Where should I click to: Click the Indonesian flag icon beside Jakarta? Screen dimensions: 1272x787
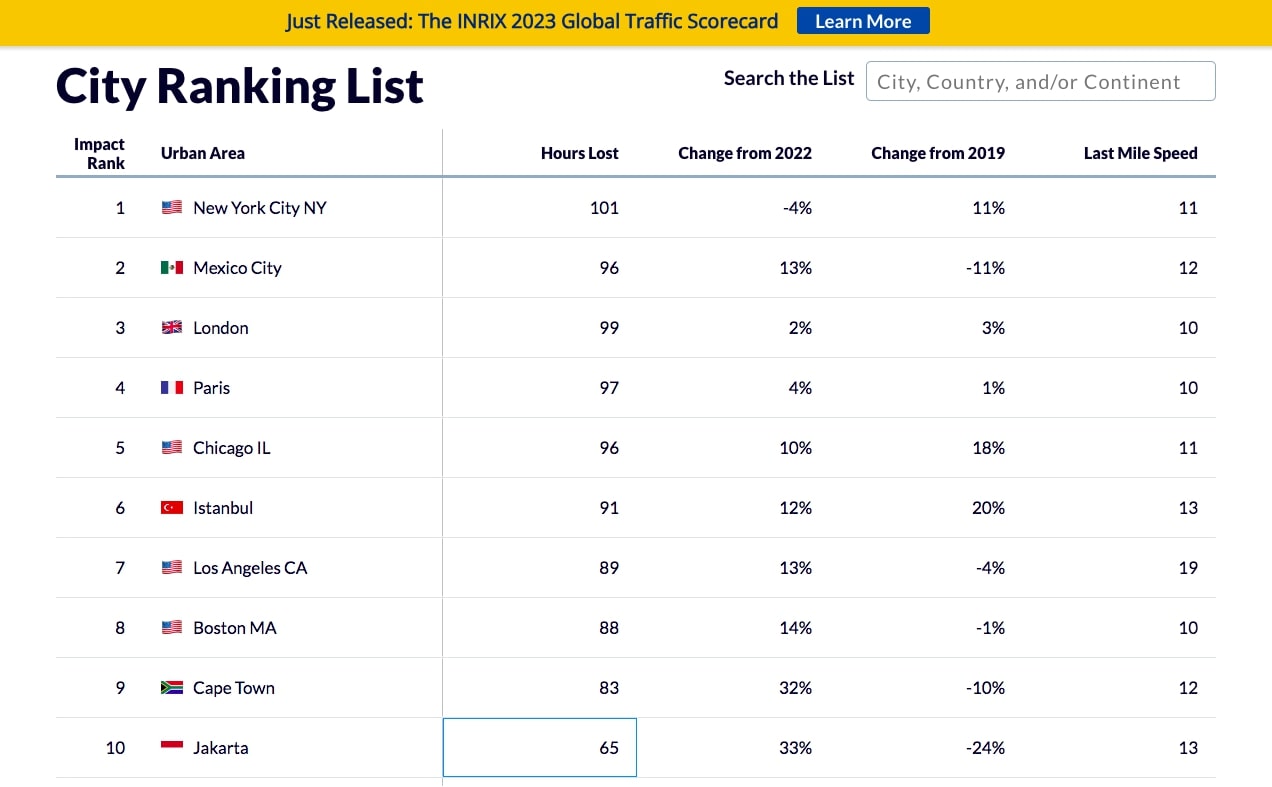172,748
